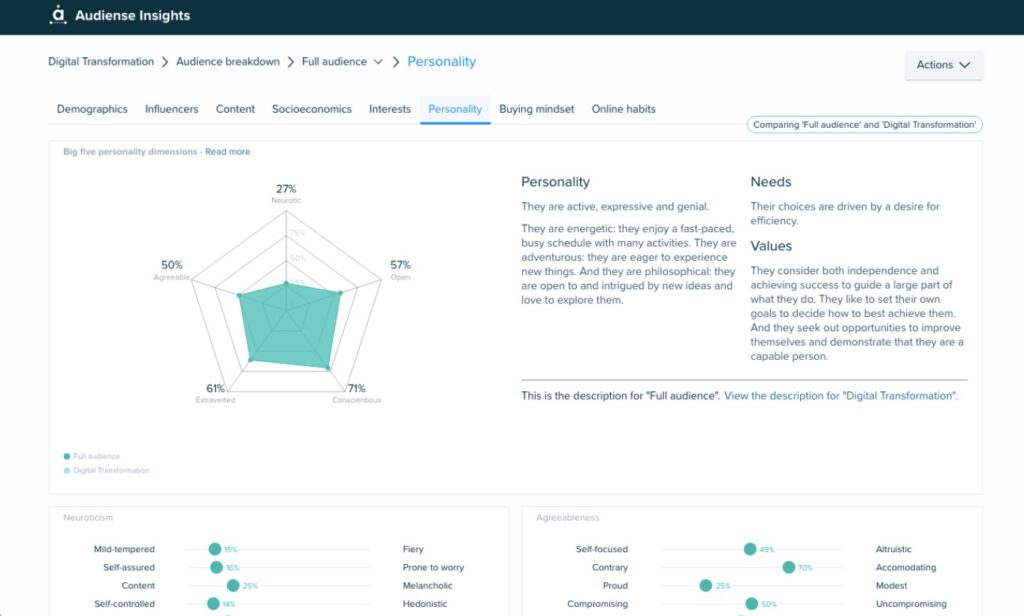View the Online habits tab

(623, 109)
